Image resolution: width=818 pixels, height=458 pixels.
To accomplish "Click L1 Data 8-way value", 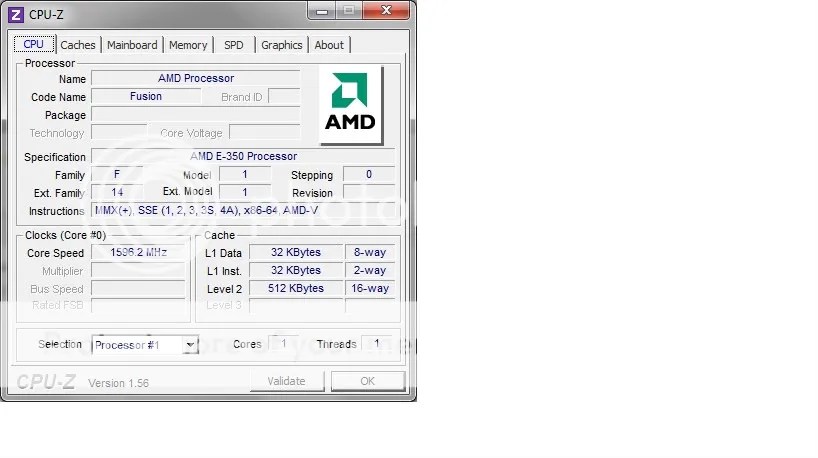I will pyautogui.click(x=370, y=252).
